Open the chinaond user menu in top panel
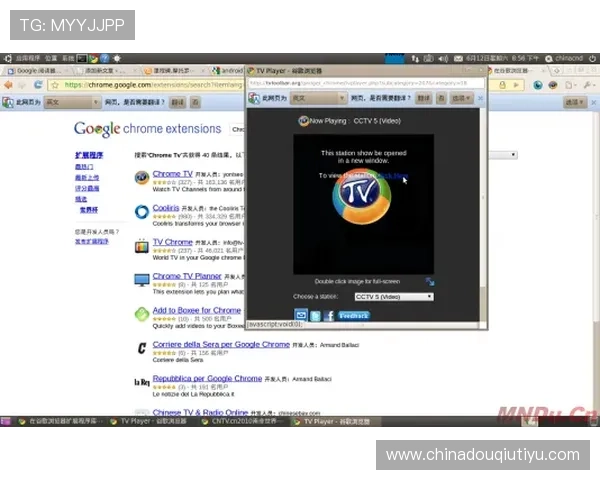Screen dimensions: 600x480 pos(564,59)
